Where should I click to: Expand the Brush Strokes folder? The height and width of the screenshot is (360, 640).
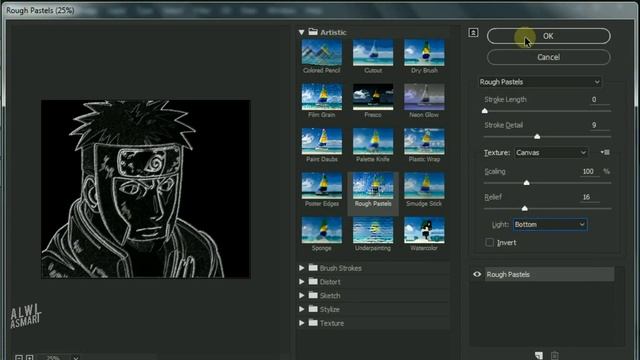(x=301, y=268)
